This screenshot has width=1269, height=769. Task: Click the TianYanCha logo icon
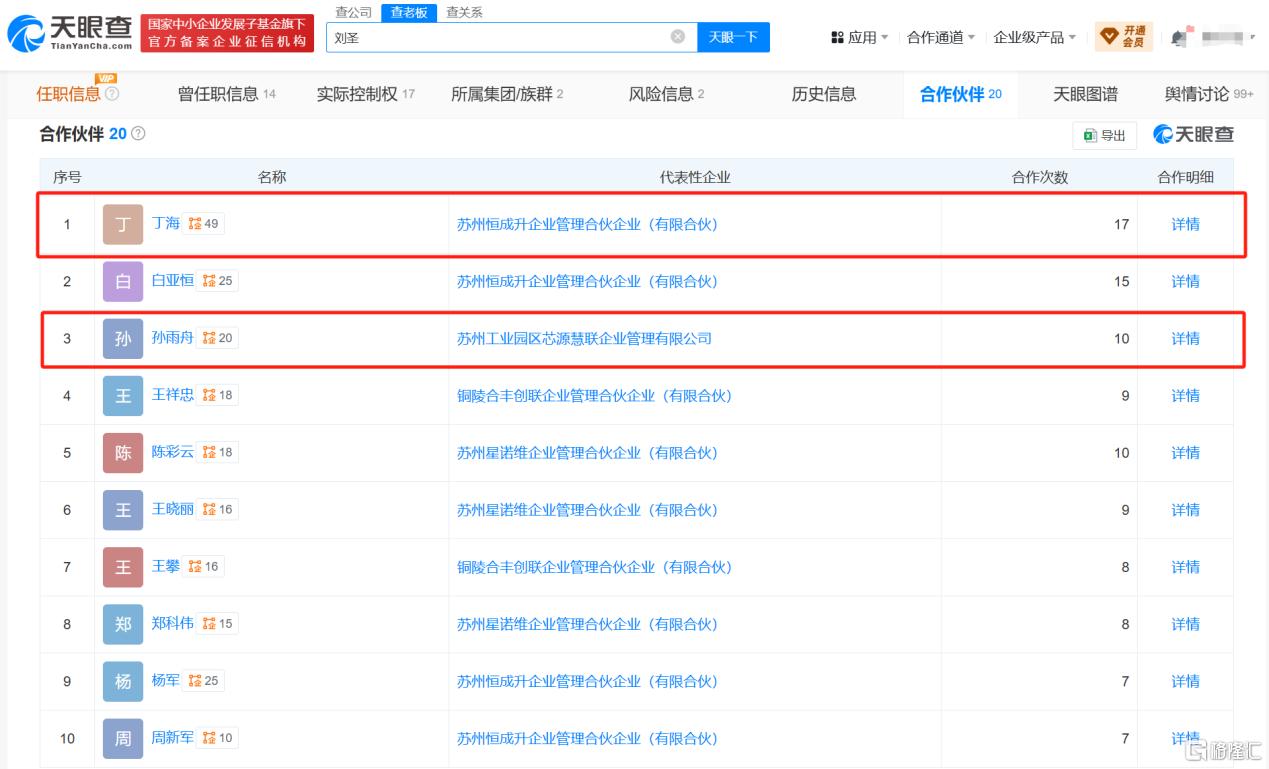[x=25, y=34]
